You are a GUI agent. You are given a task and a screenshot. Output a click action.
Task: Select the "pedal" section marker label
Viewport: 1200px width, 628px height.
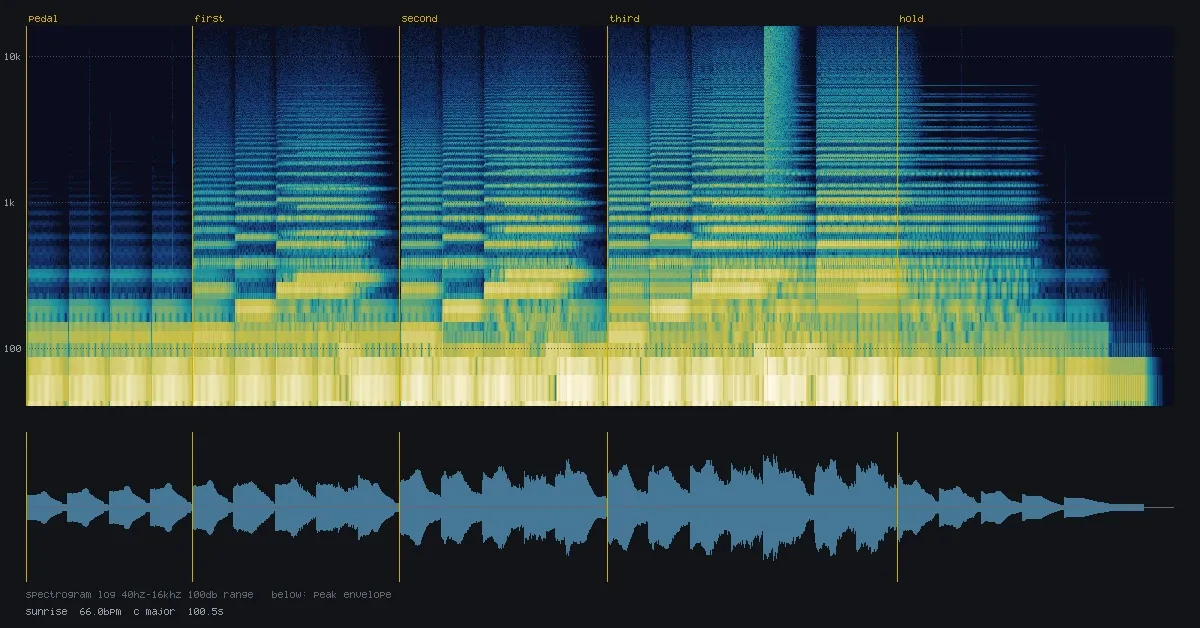43,19
